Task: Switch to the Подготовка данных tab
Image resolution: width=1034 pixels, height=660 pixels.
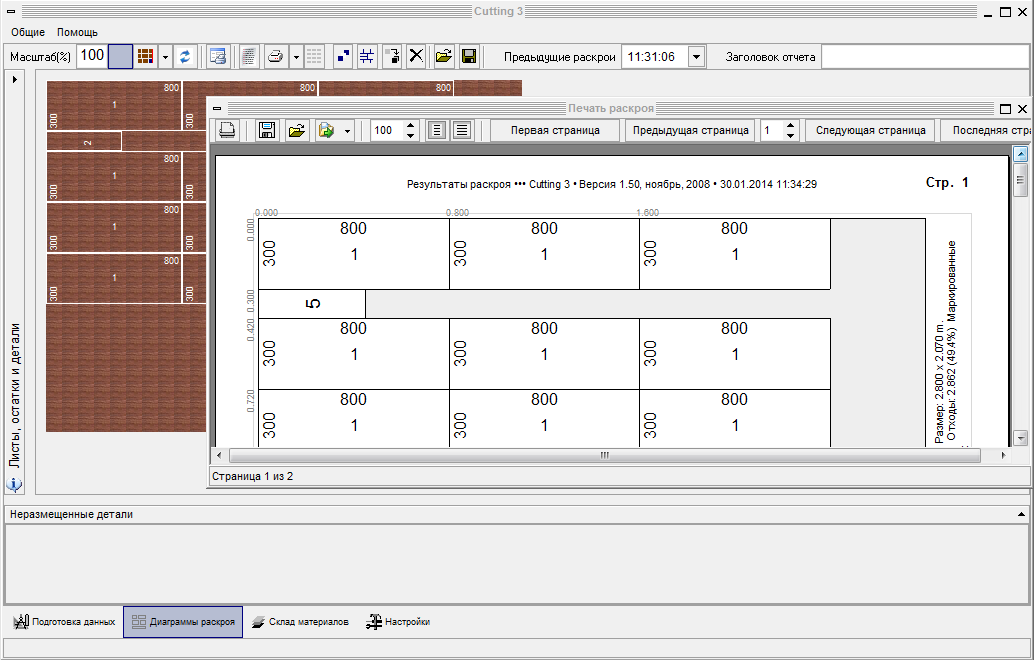Action: pos(65,622)
